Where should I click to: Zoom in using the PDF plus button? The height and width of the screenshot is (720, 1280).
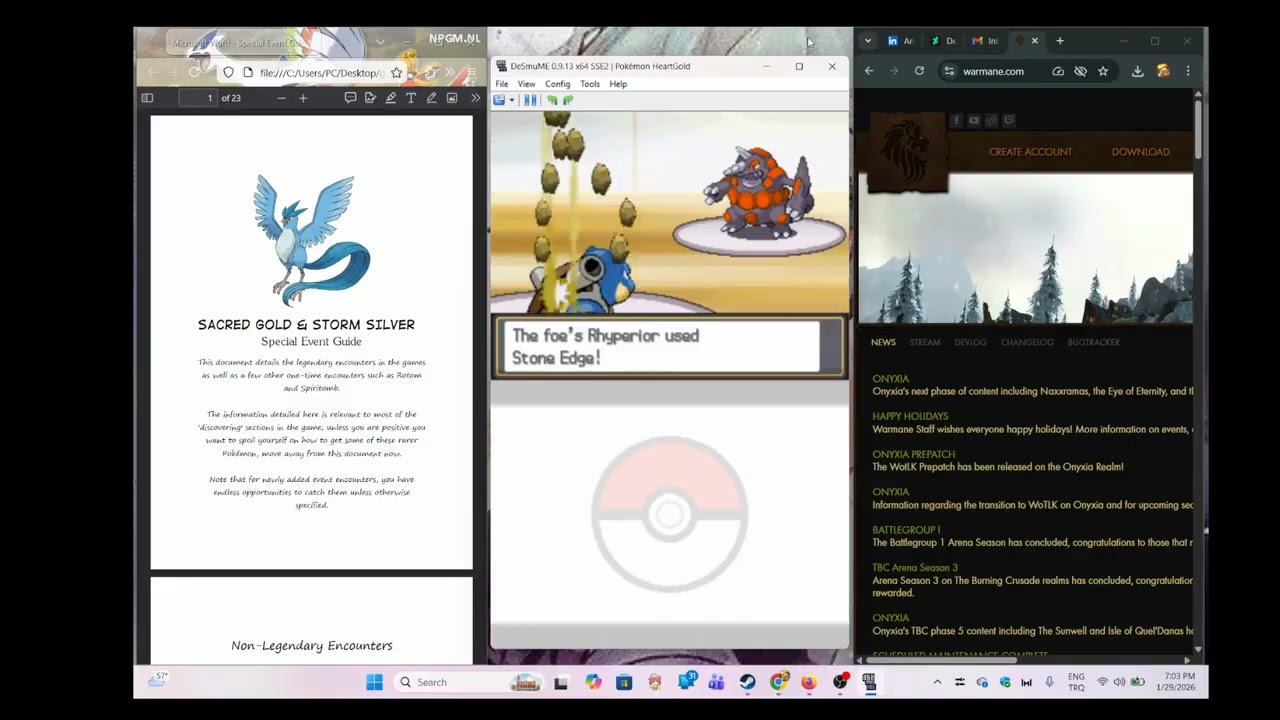pyautogui.click(x=303, y=98)
